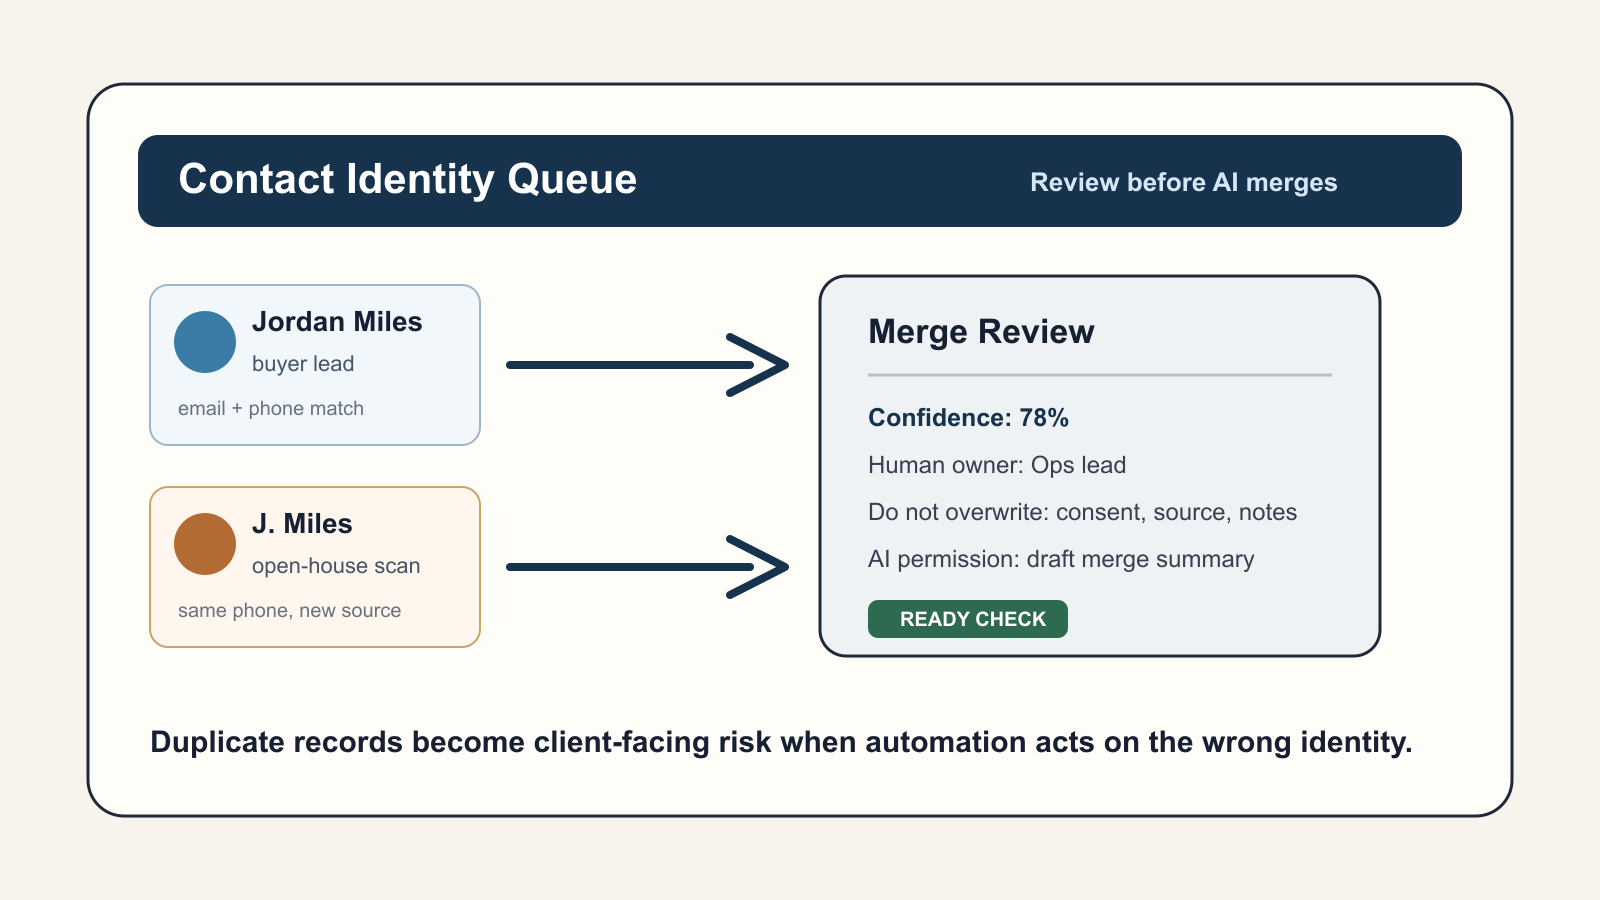Click the orange J. Miles avatar circle

[205, 544]
